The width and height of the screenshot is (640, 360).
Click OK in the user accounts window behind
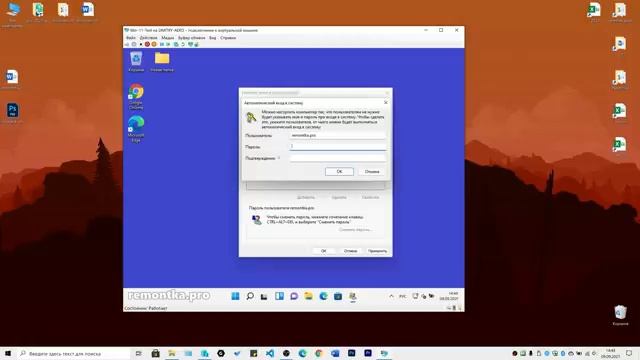323,251
